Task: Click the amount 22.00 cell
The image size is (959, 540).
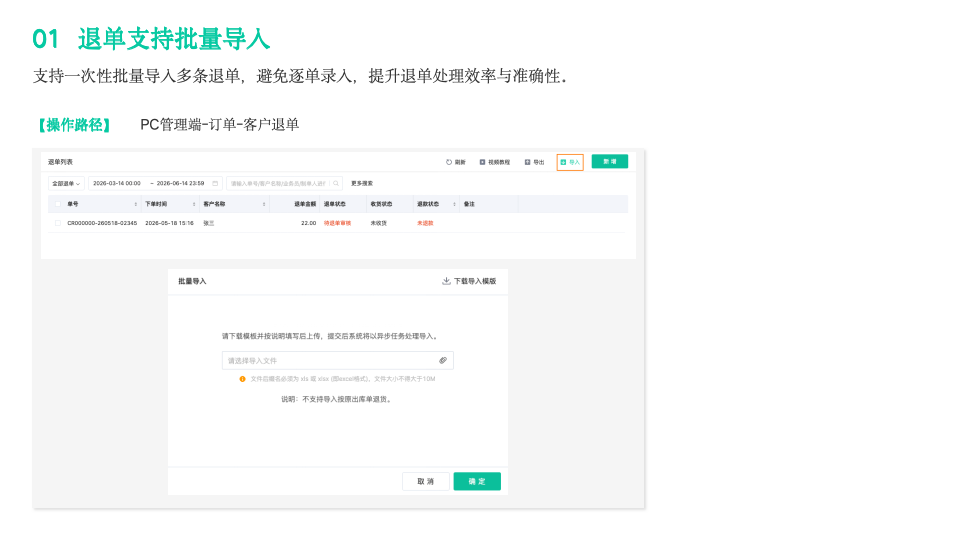Action: [x=309, y=223]
